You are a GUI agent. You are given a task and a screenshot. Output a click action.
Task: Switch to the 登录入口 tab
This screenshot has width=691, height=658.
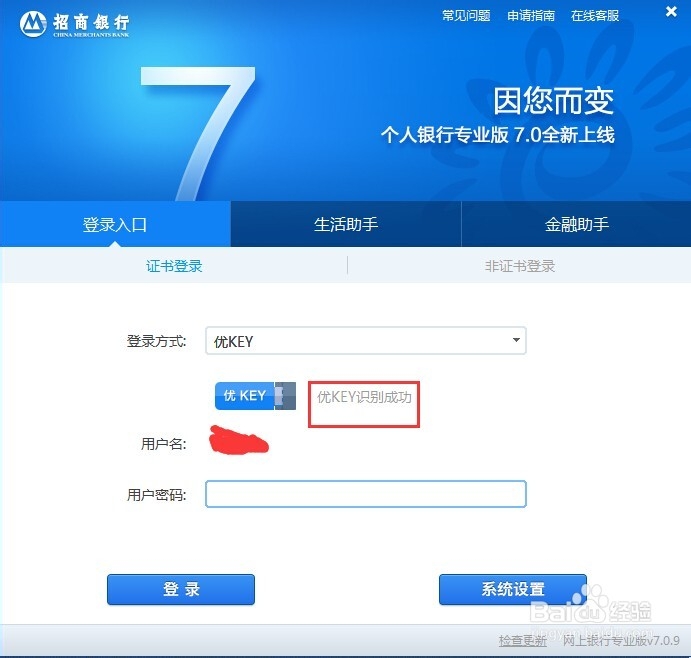click(x=115, y=224)
